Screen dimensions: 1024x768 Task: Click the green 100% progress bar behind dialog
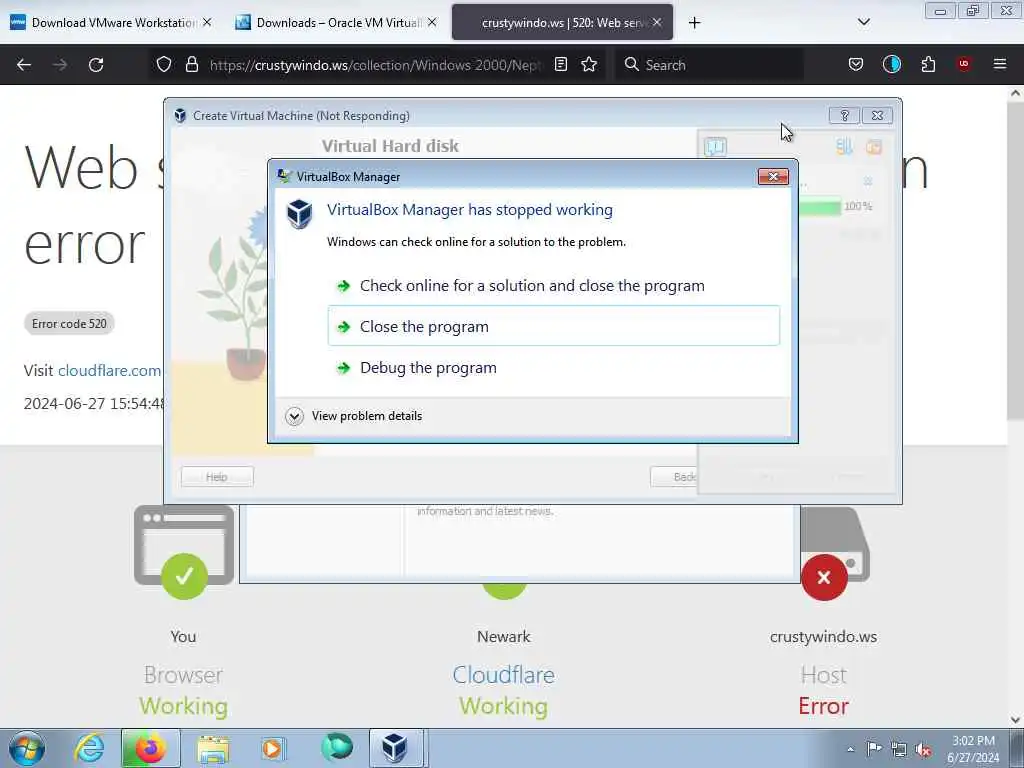(x=820, y=207)
